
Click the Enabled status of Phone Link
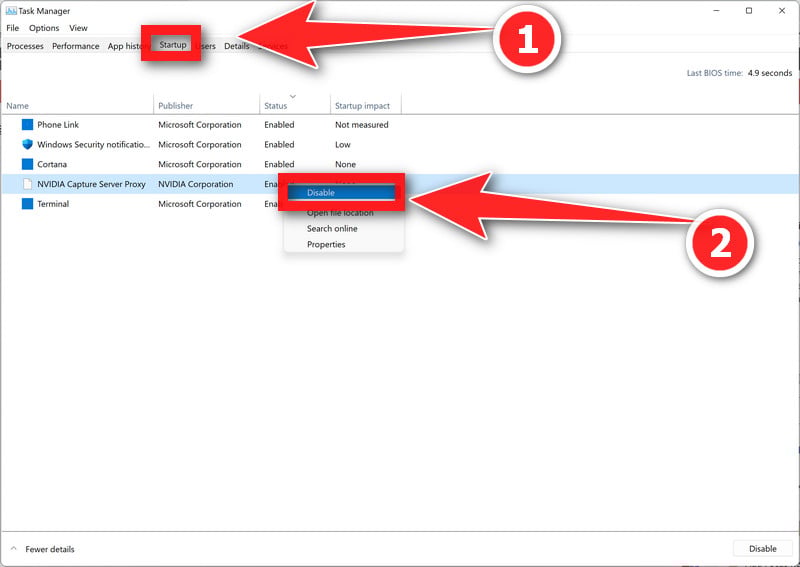click(279, 125)
